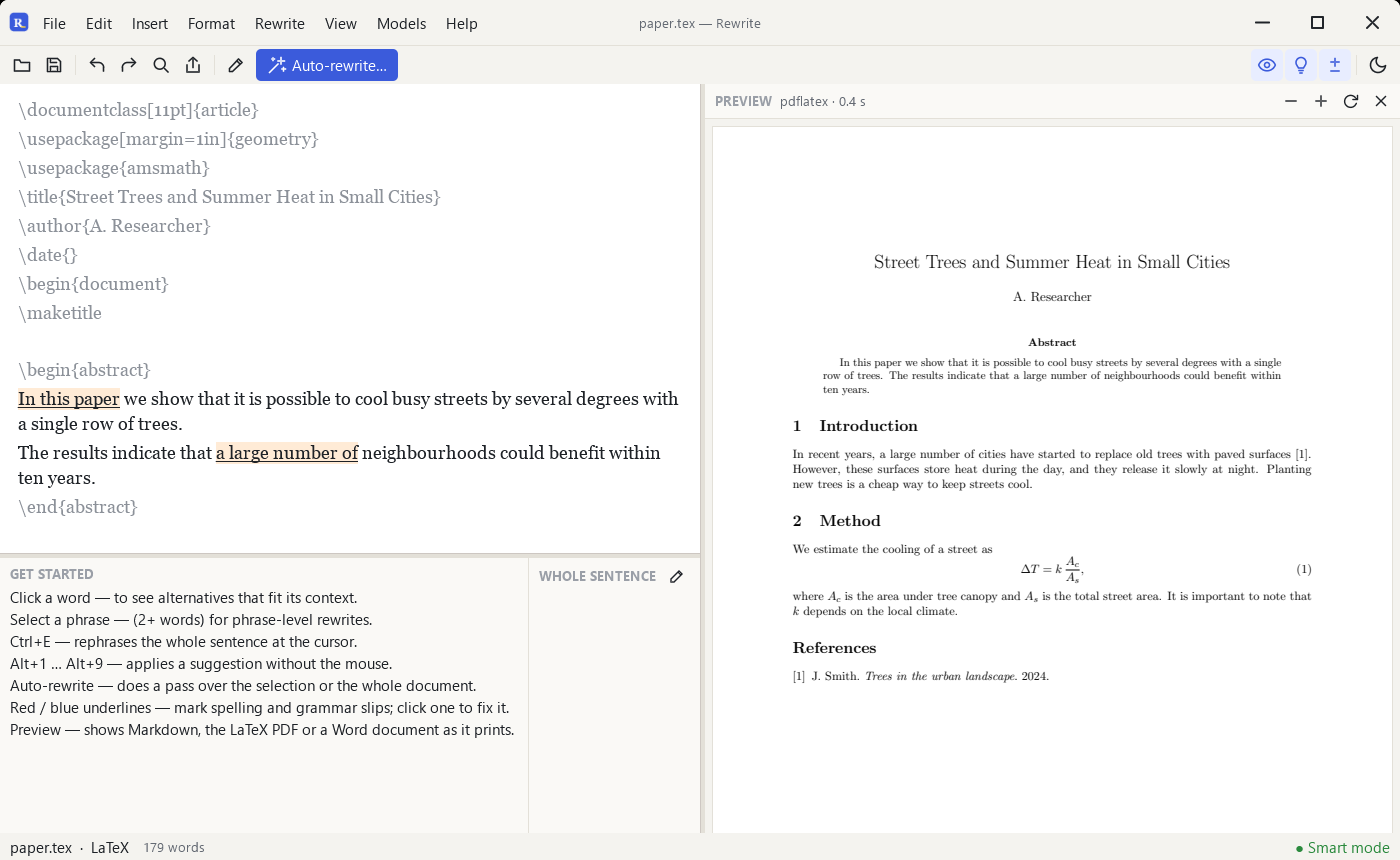Switch to dark mode with the moon icon

coord(1378,65)
